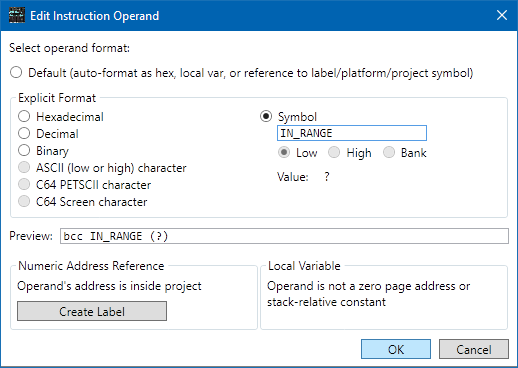Click the 'Explicit Format' group label
Viewport: 518px width, 368px height.
[57, 98]
